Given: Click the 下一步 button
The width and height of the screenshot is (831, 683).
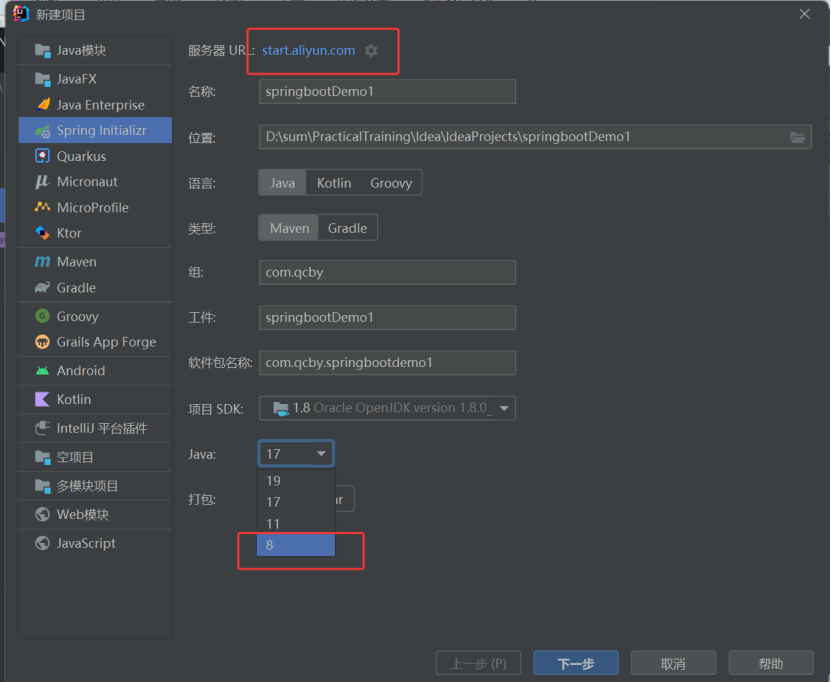Looking at the screenshot, I should [x=576, y=663].
